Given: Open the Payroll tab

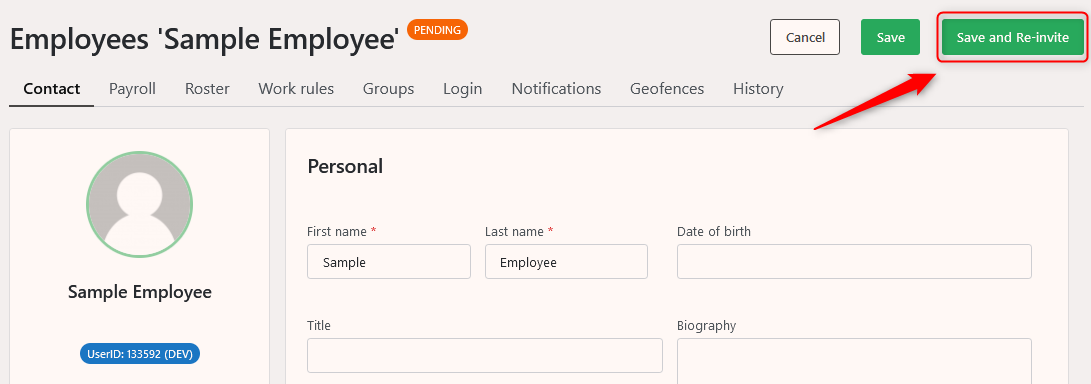Looking at the screenshot, I should coord(132,89).
